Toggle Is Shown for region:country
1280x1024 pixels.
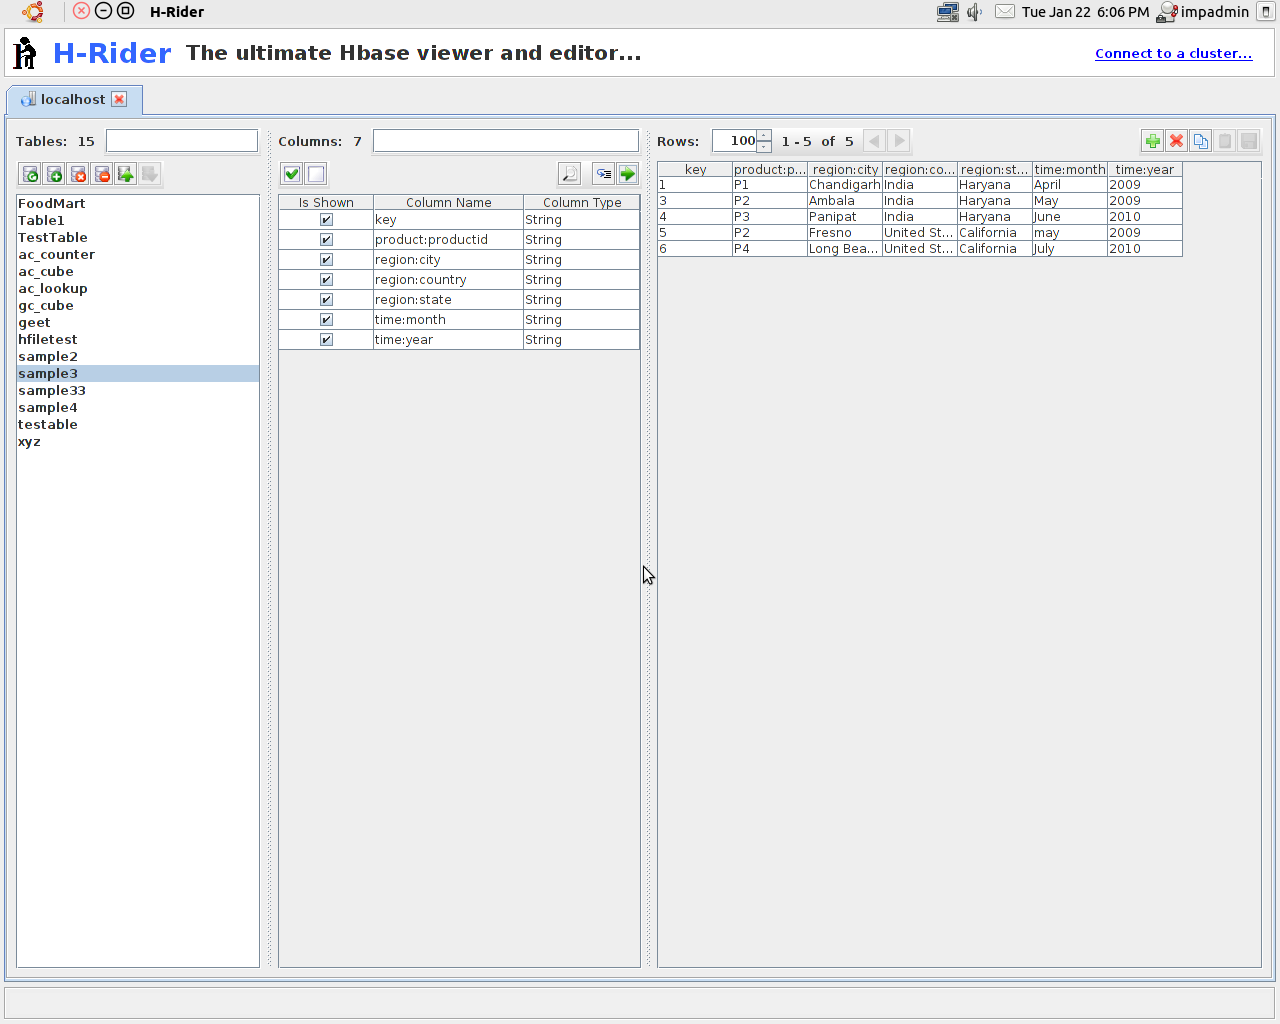pyautogui.click(x=326, y=280)
